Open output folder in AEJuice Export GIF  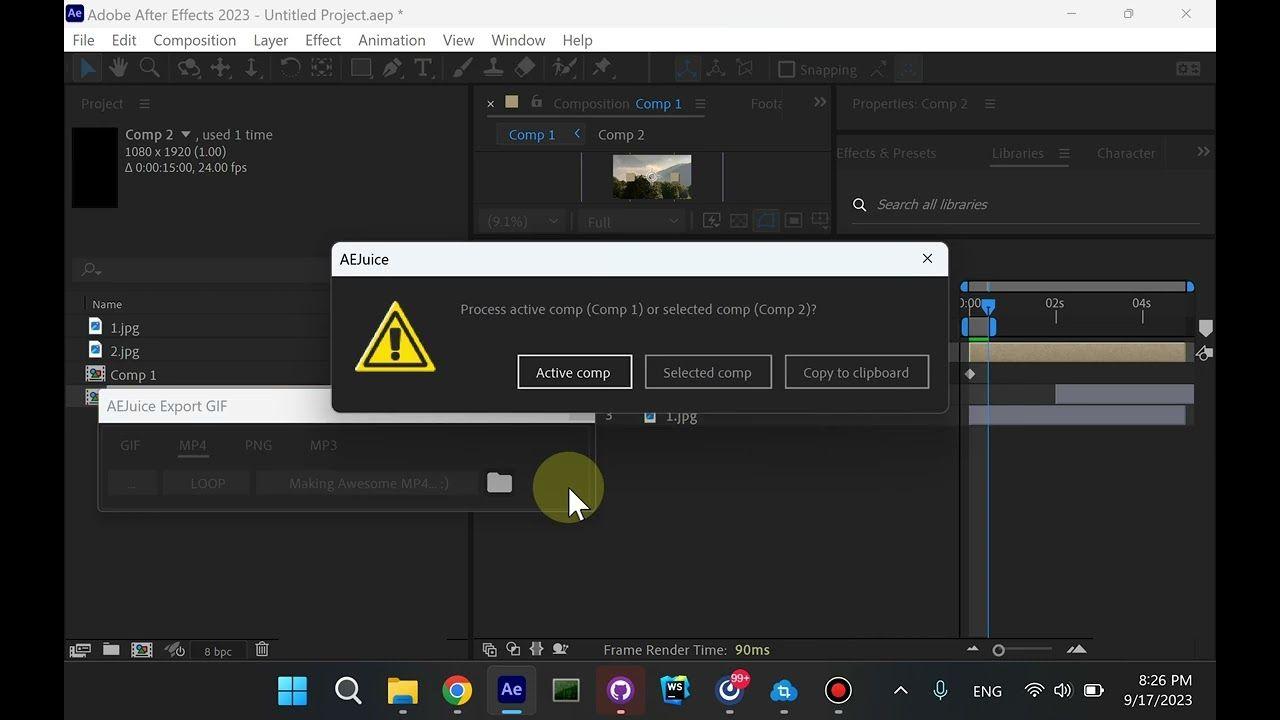click(499, 483)
